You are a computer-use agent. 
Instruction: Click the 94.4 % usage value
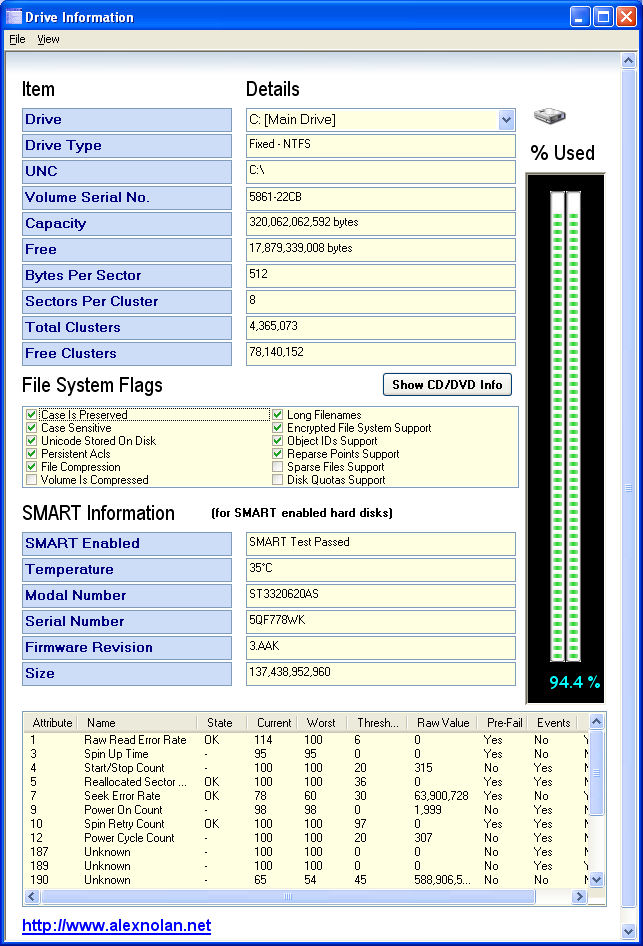[574, 682]
